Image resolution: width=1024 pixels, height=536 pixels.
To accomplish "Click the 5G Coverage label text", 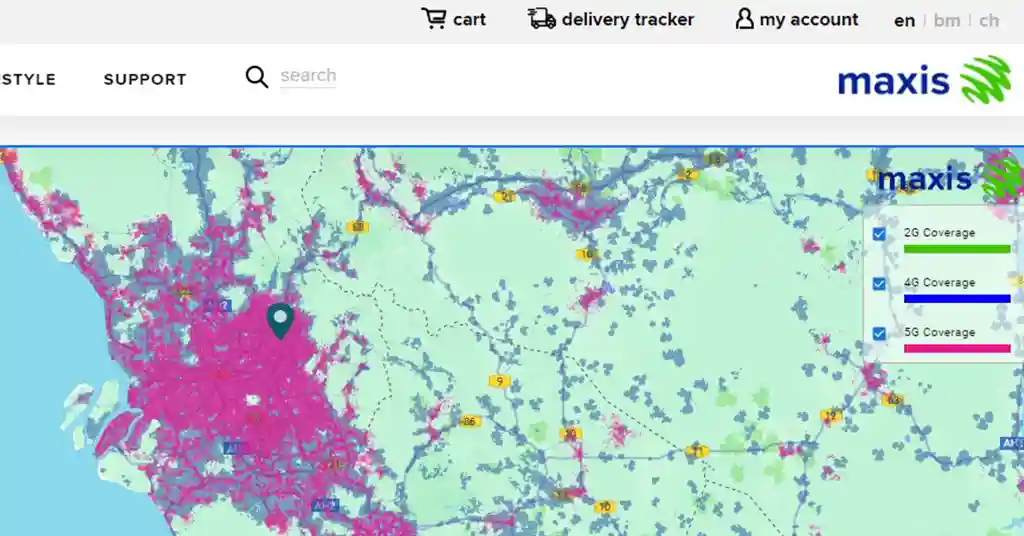I will (939, 332).
